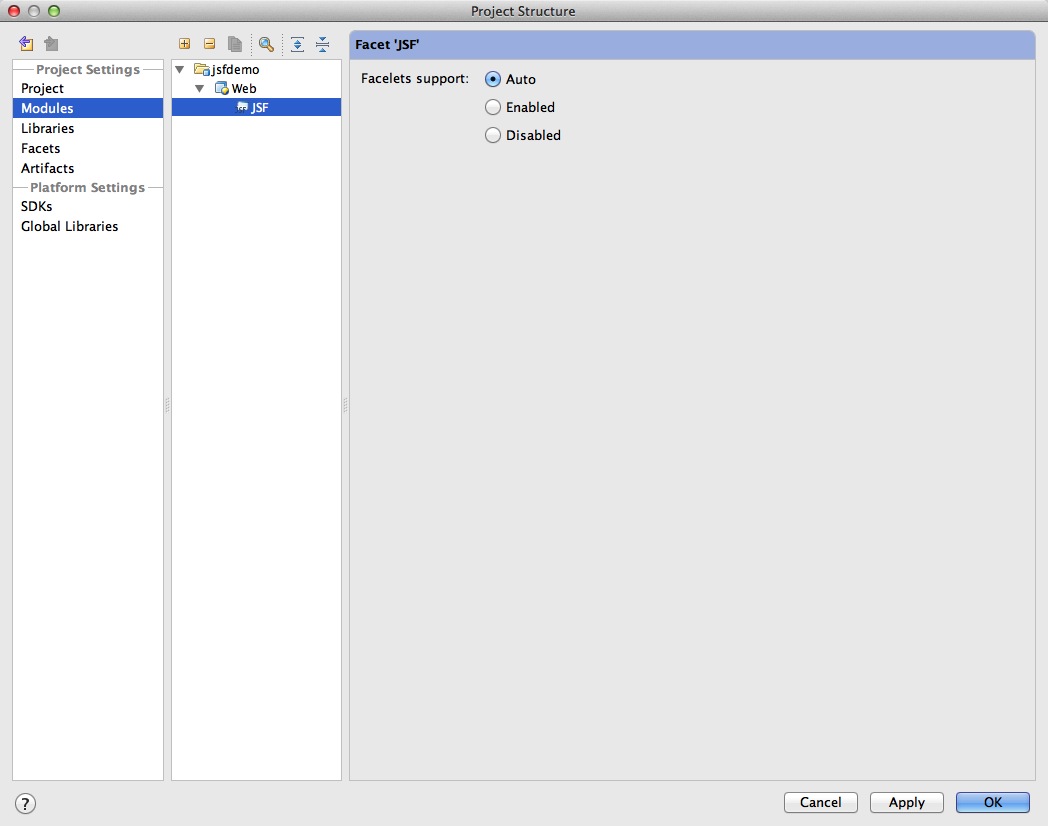Click the Copy module toolbar icon
Image resolution: width=1048 pixels, height=826 pixels.
point(234,44)
